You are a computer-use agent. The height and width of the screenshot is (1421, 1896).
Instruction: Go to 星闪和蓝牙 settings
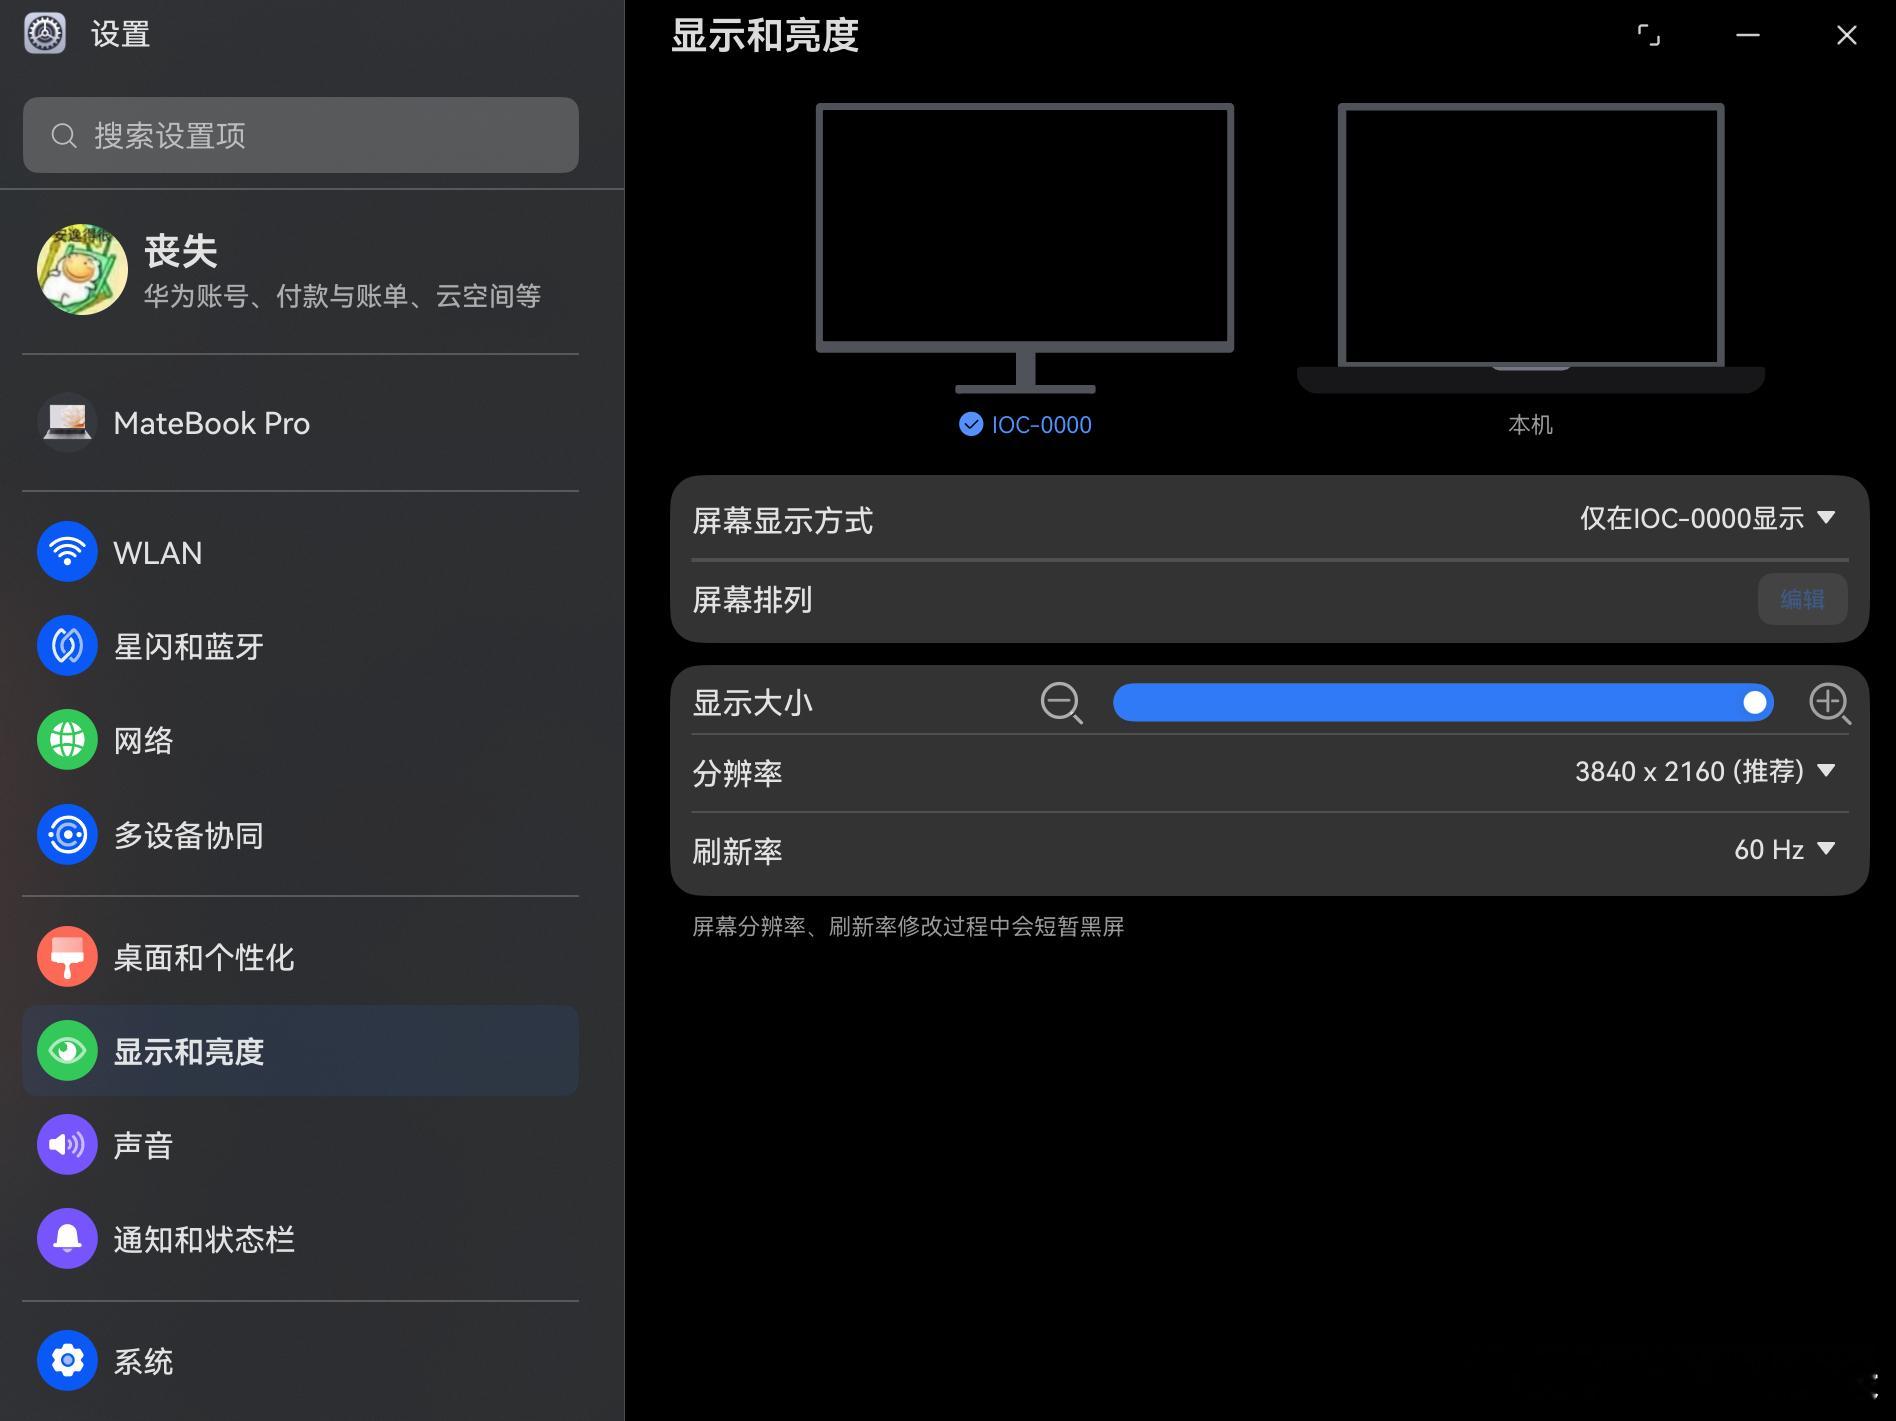pos(300,646)
